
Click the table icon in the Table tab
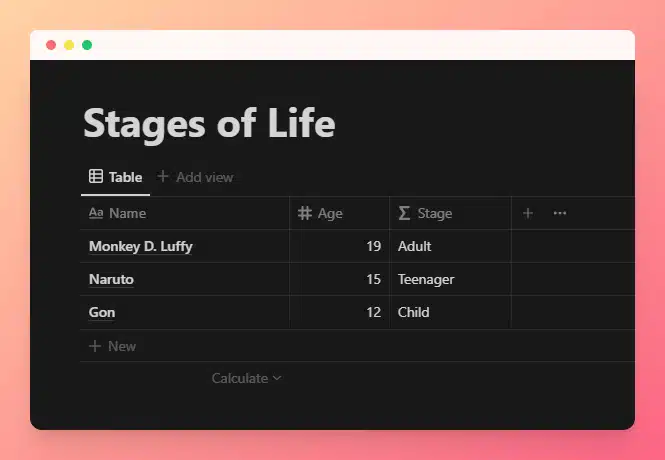coord(96,177)
